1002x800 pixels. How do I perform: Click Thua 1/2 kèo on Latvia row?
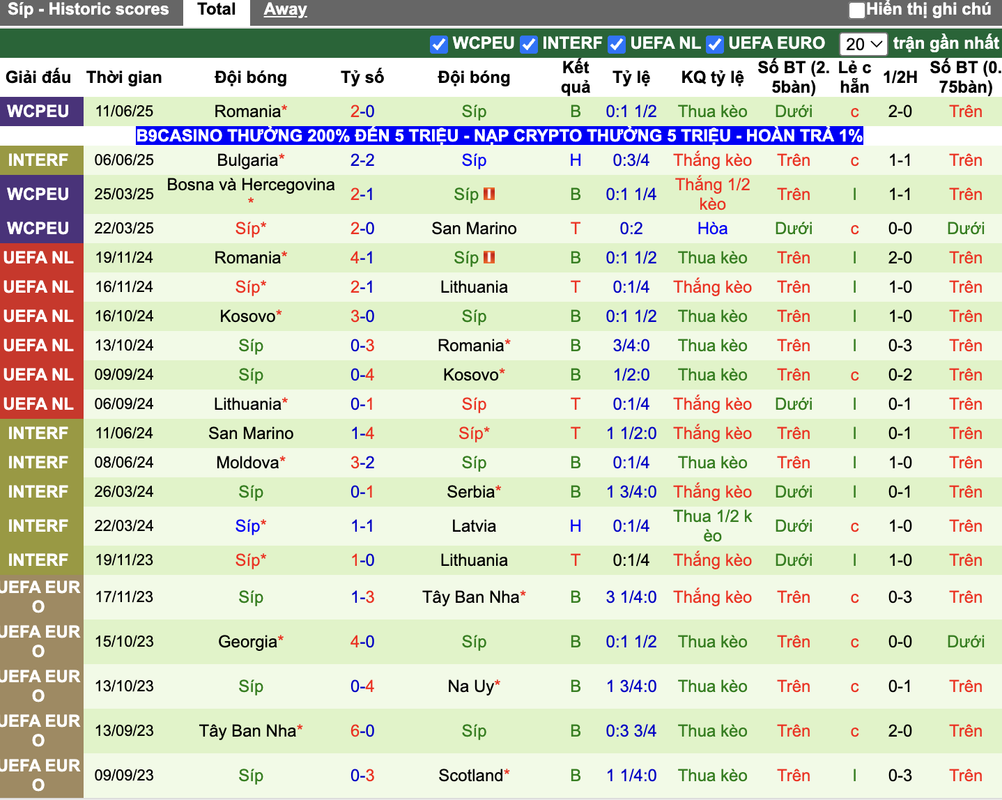click(712, 526)
